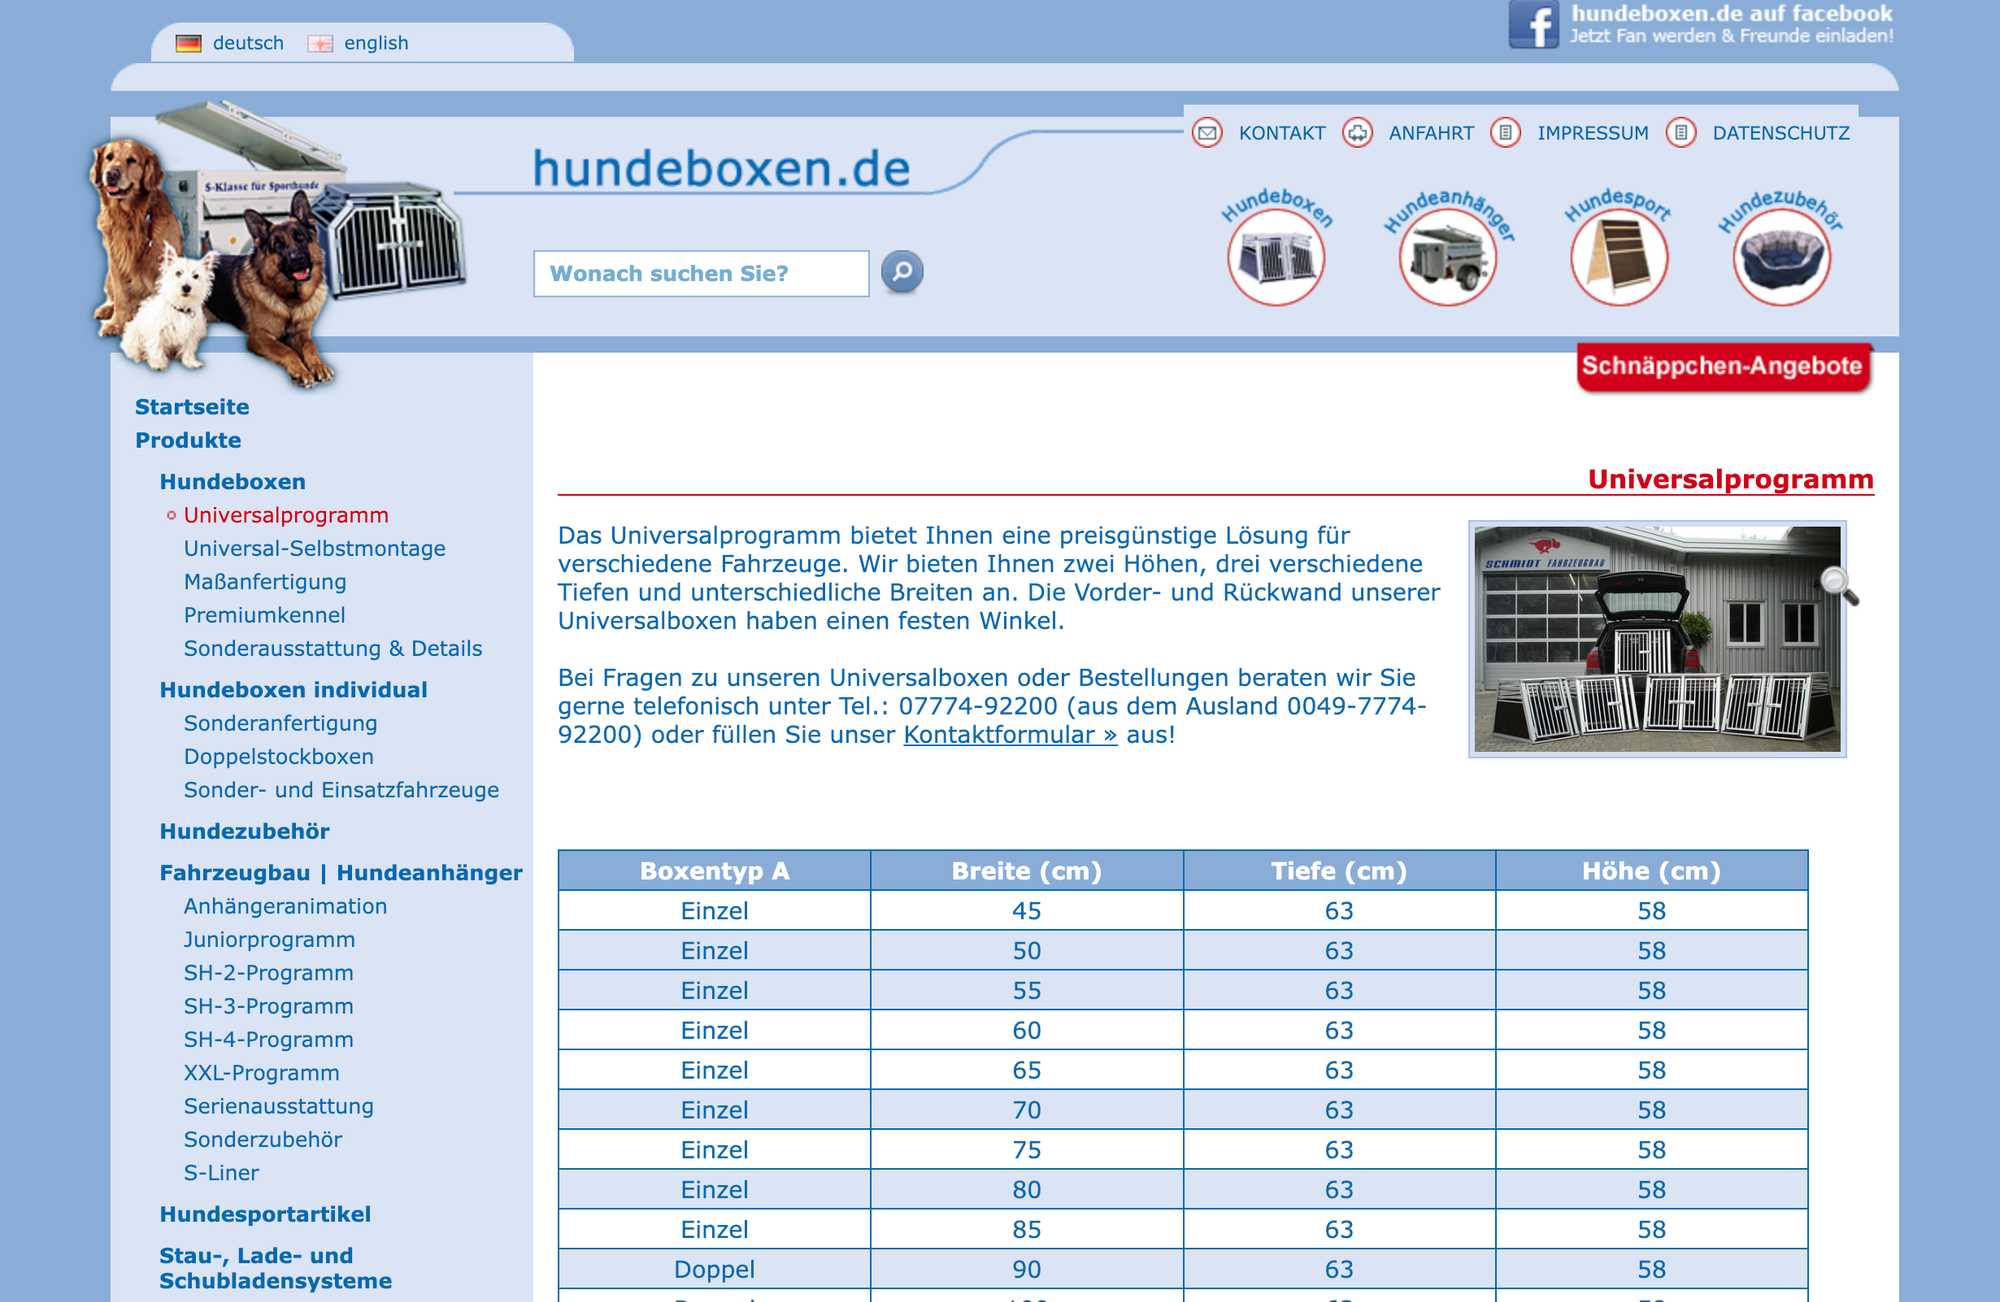Open Anhängeranimation sidebar link
The height and width of the screenshot is (1302, 2000).
[x=285, y=906]
